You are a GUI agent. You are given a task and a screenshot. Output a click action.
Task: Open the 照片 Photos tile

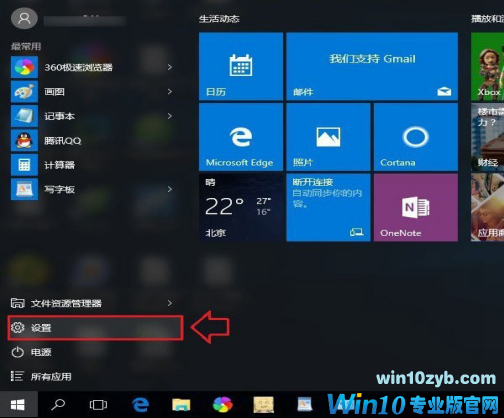click(328, 137)
